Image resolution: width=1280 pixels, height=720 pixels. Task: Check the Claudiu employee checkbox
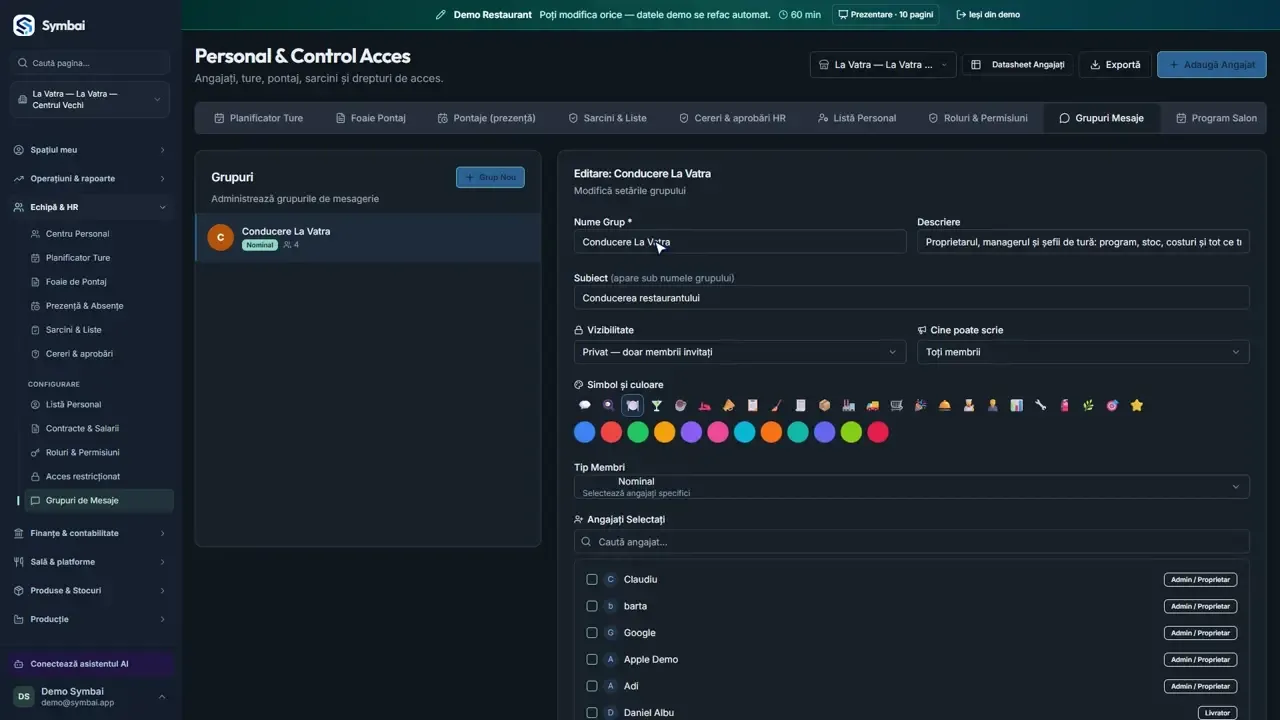(x=592, y=579)
